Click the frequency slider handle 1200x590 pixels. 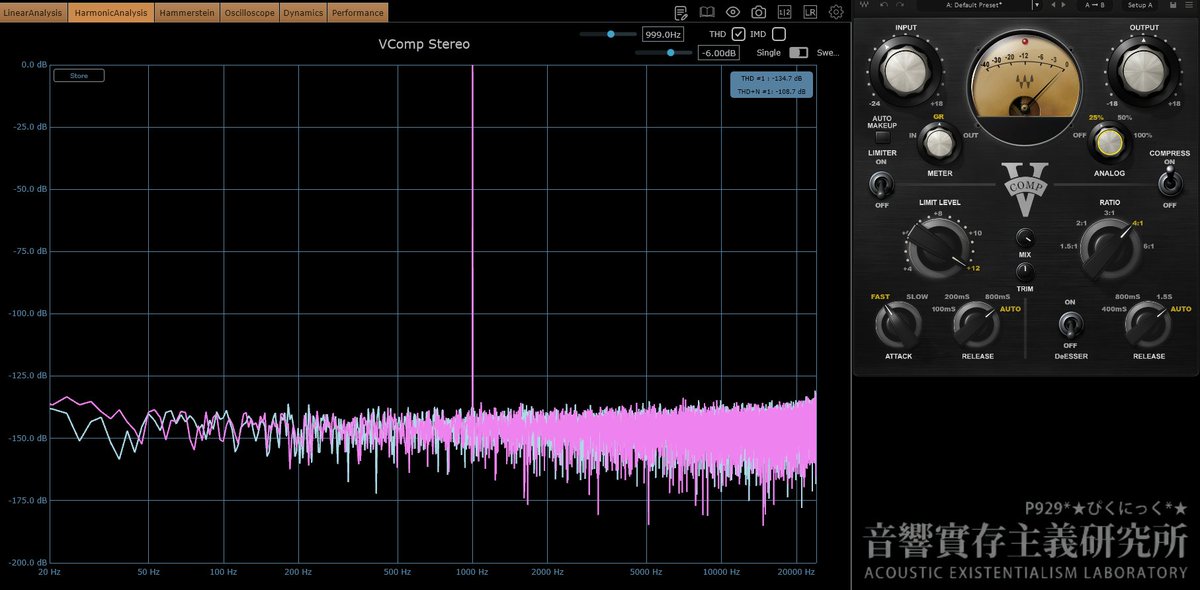[x=611, y=34]
